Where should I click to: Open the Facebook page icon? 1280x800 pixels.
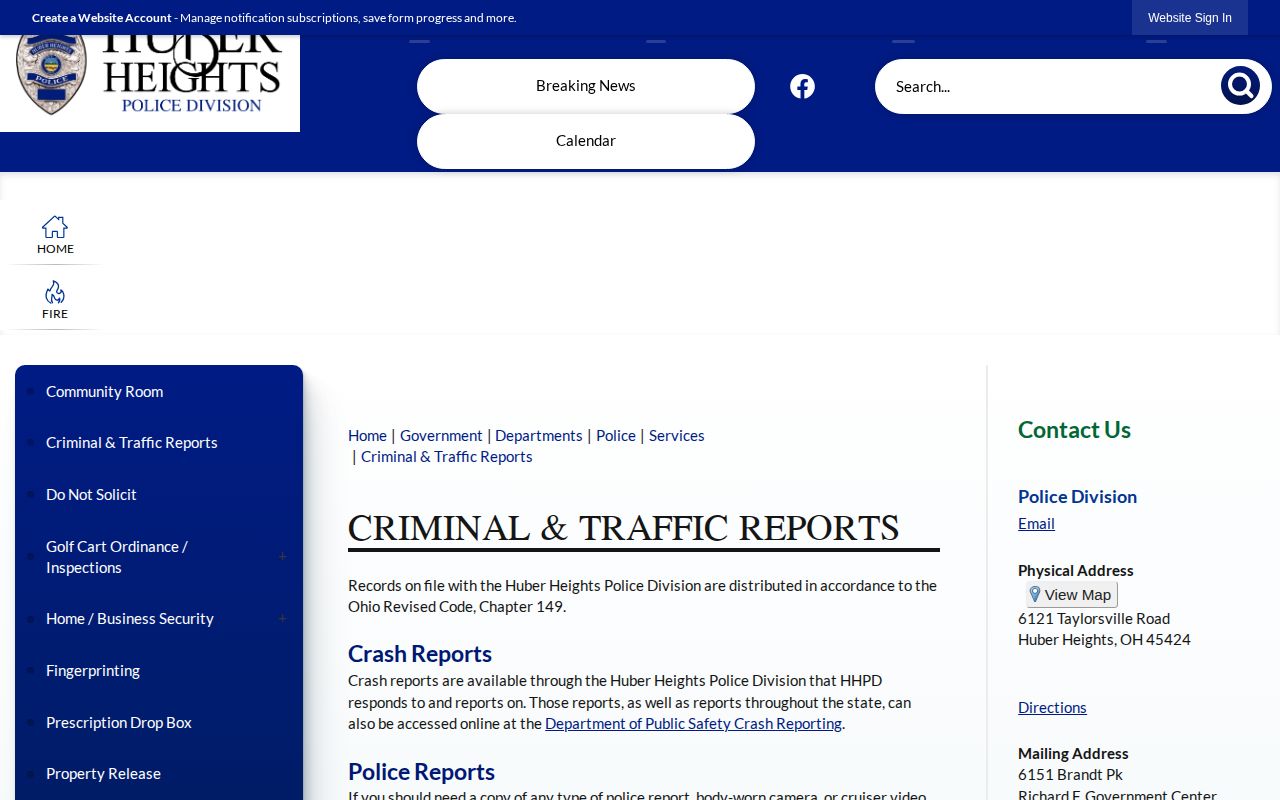click(x=802, y=86)
